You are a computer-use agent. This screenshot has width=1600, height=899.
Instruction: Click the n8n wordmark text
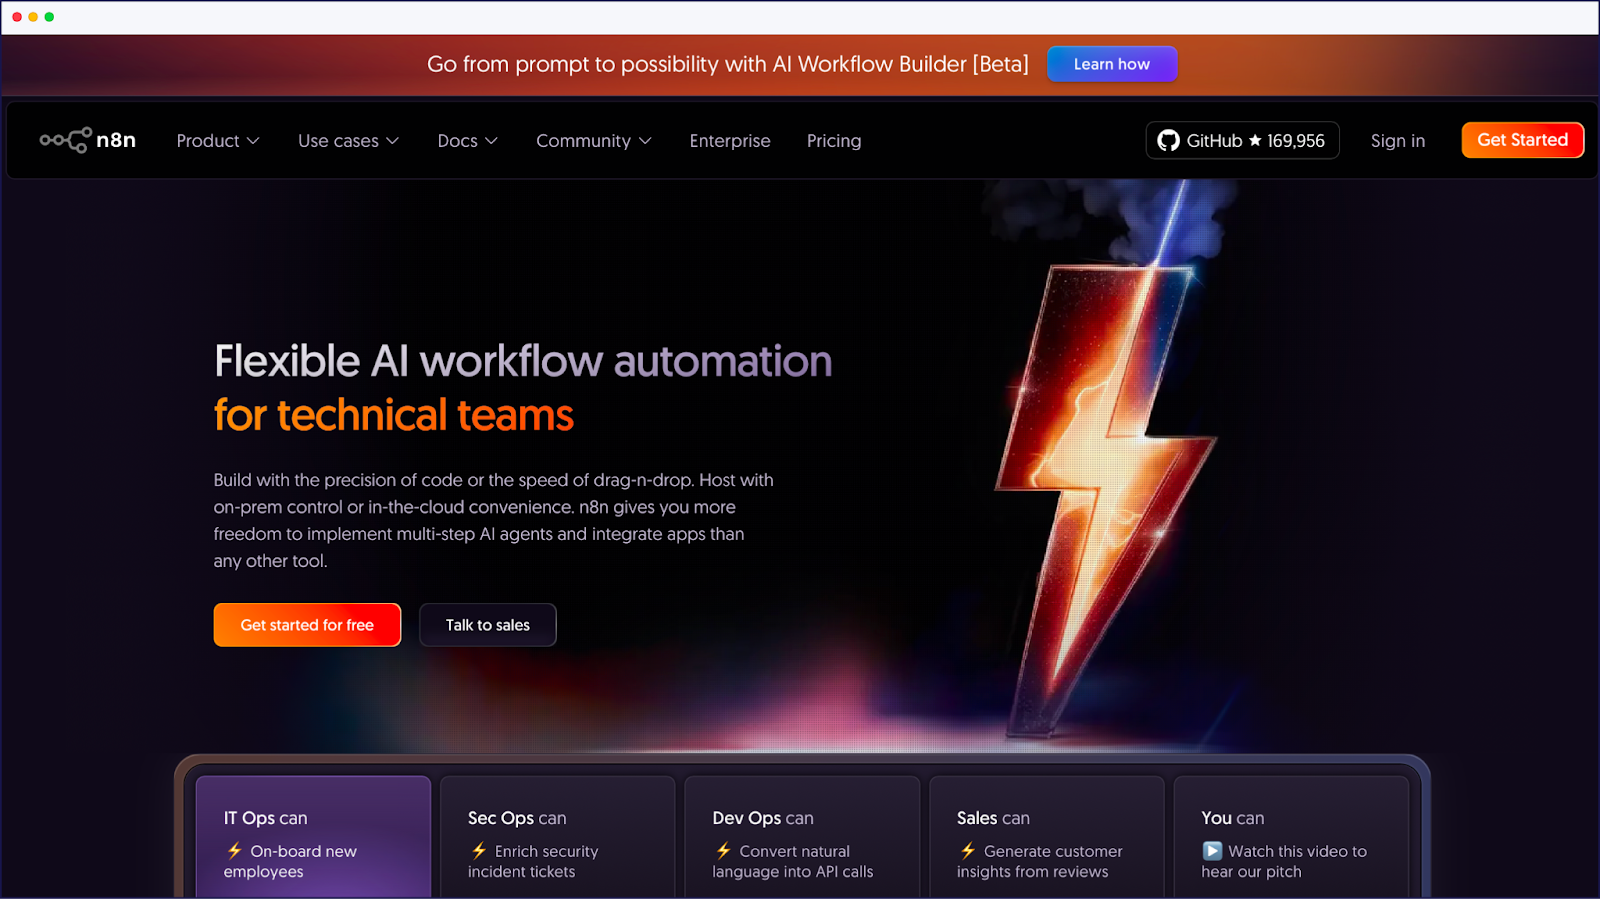click(x=116, y=140)
